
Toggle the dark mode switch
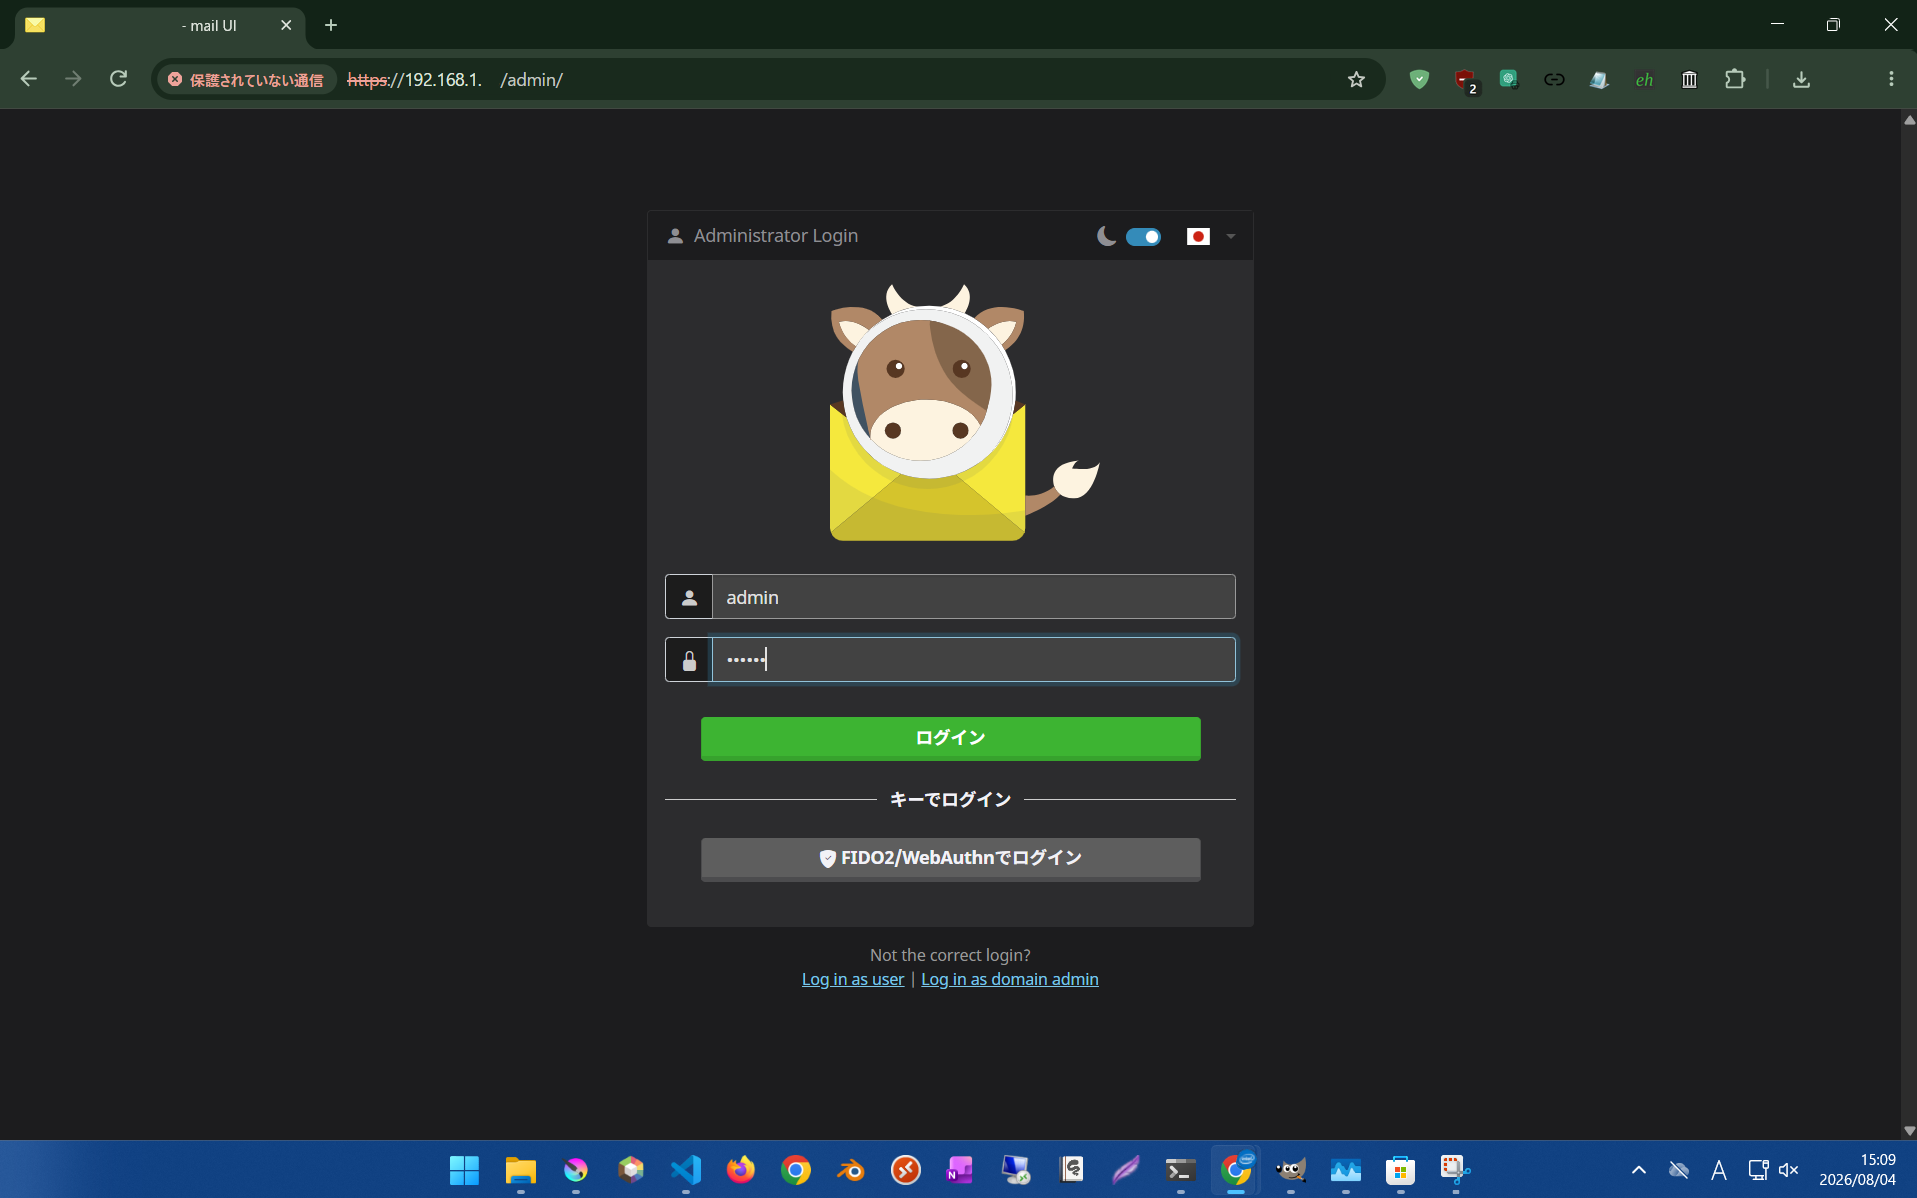pos(1143,237)
